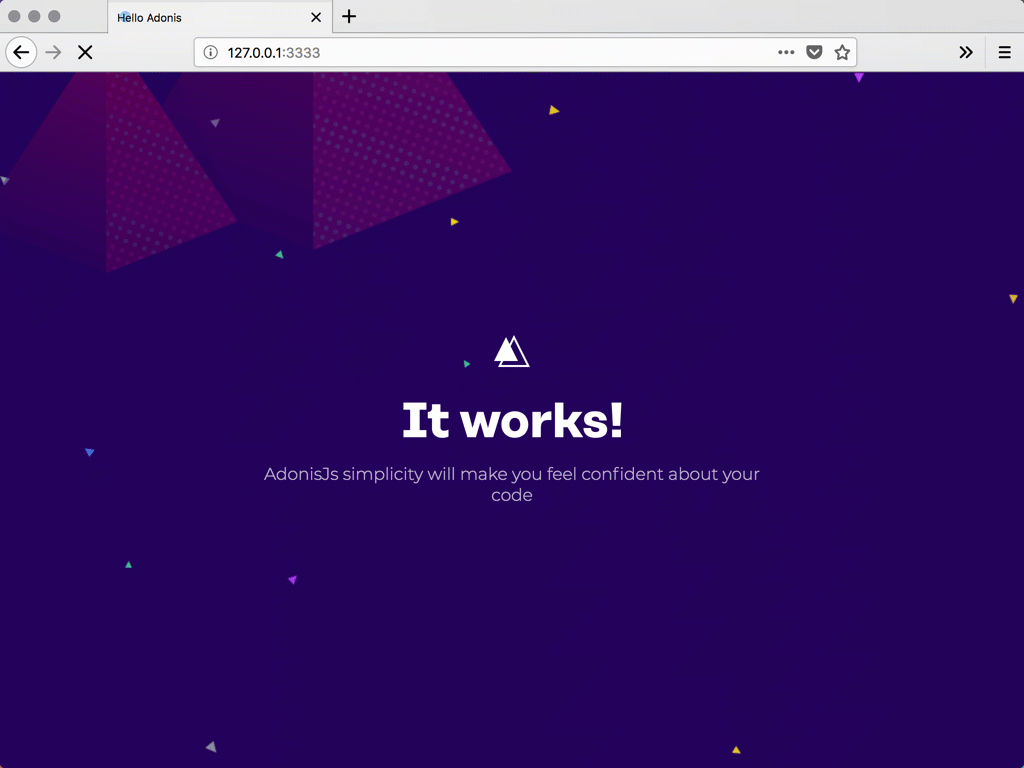Click the forward navigation arrow
The height and width of the screenshot is (768, 1024).
54,52
